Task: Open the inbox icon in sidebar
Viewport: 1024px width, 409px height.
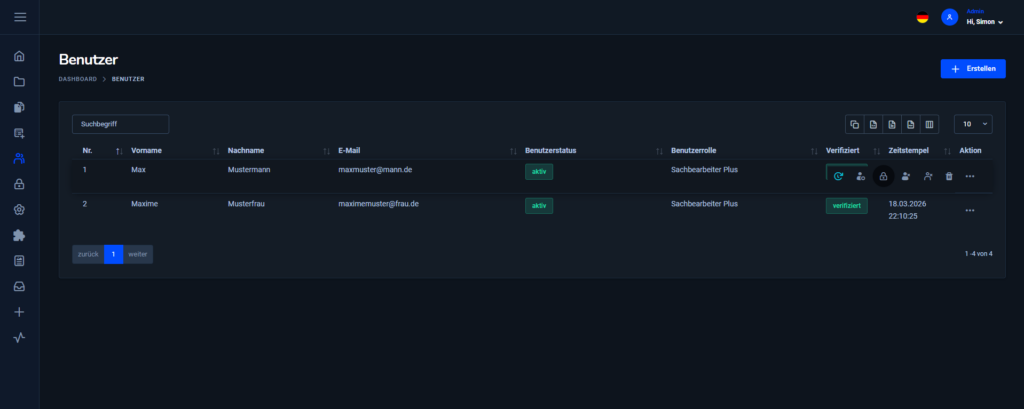Action: 19,286
